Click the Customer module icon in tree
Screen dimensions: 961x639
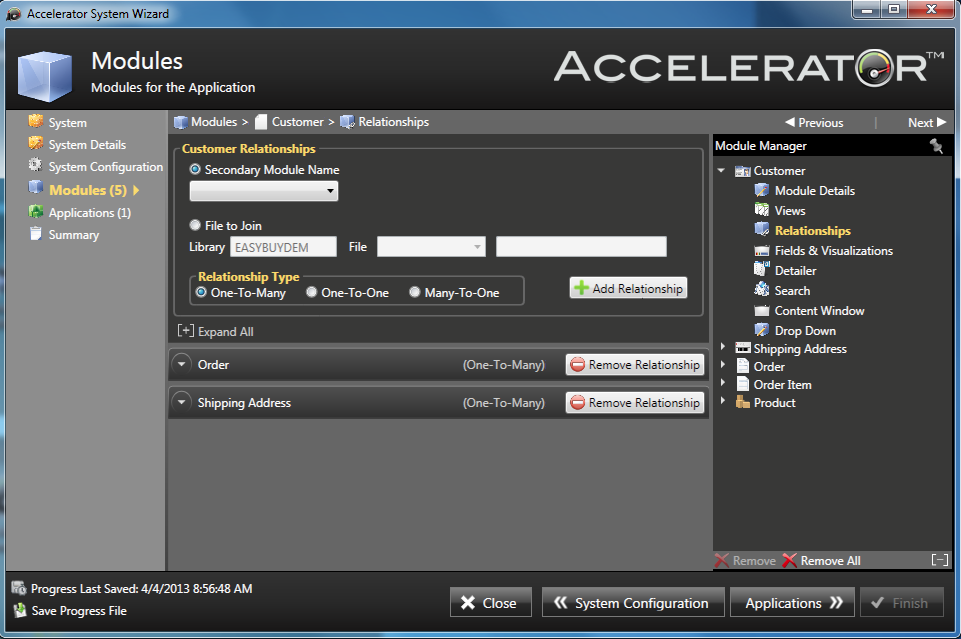click(x=742, y=171)
